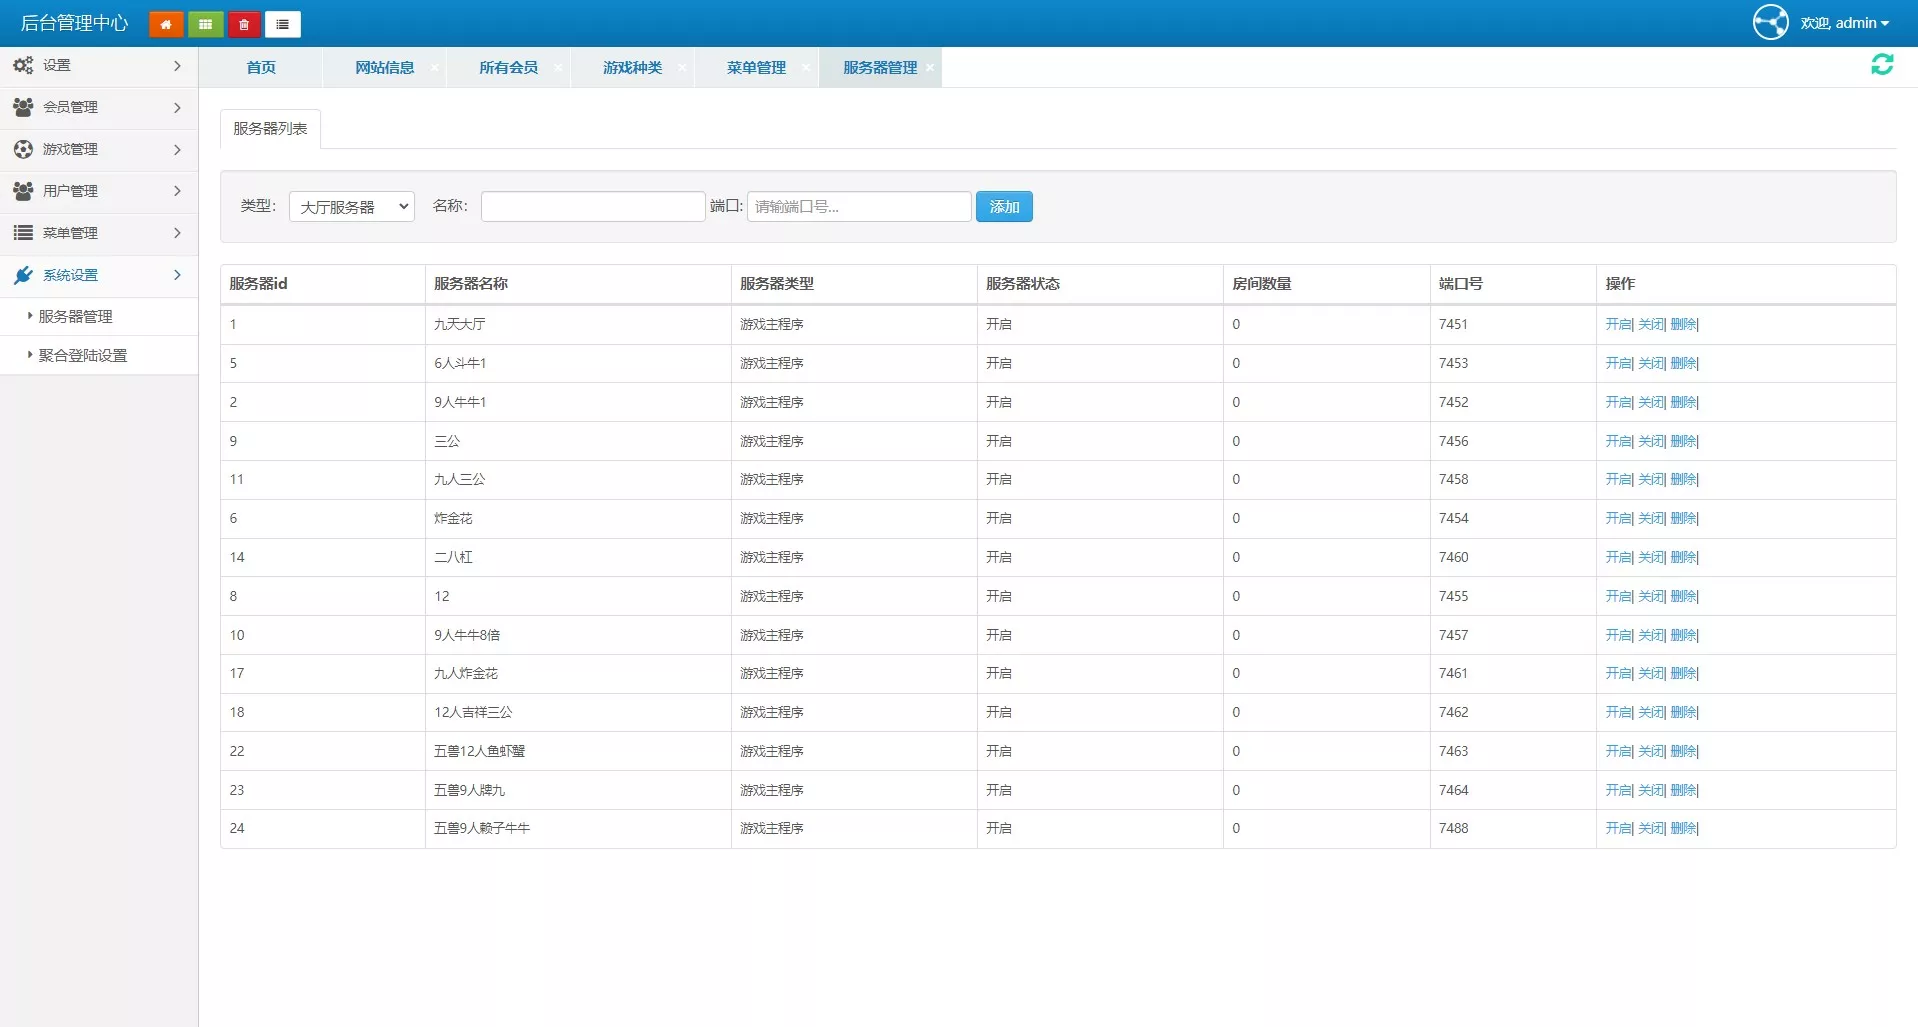This screenshot has width=1918, height=1027.
Task: Click 删除 for the 九天大厅 server
Action: click(x=1683, y=324)
